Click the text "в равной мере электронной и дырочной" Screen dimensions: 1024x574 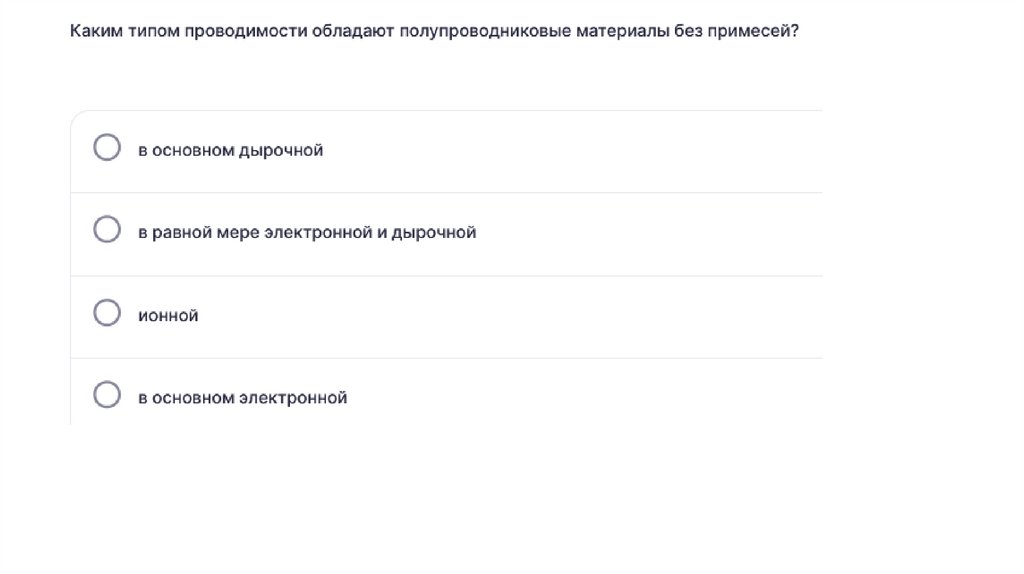(306, 233)
